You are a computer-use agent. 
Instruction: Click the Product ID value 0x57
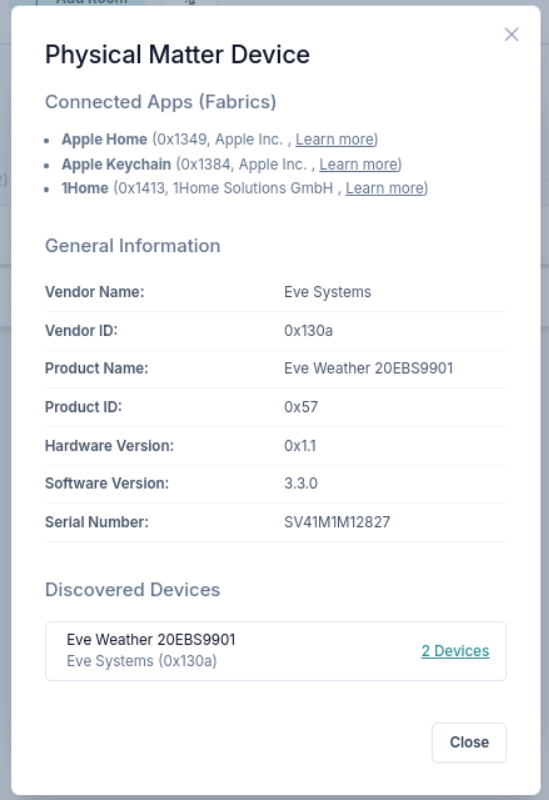[x=301, y=407]
